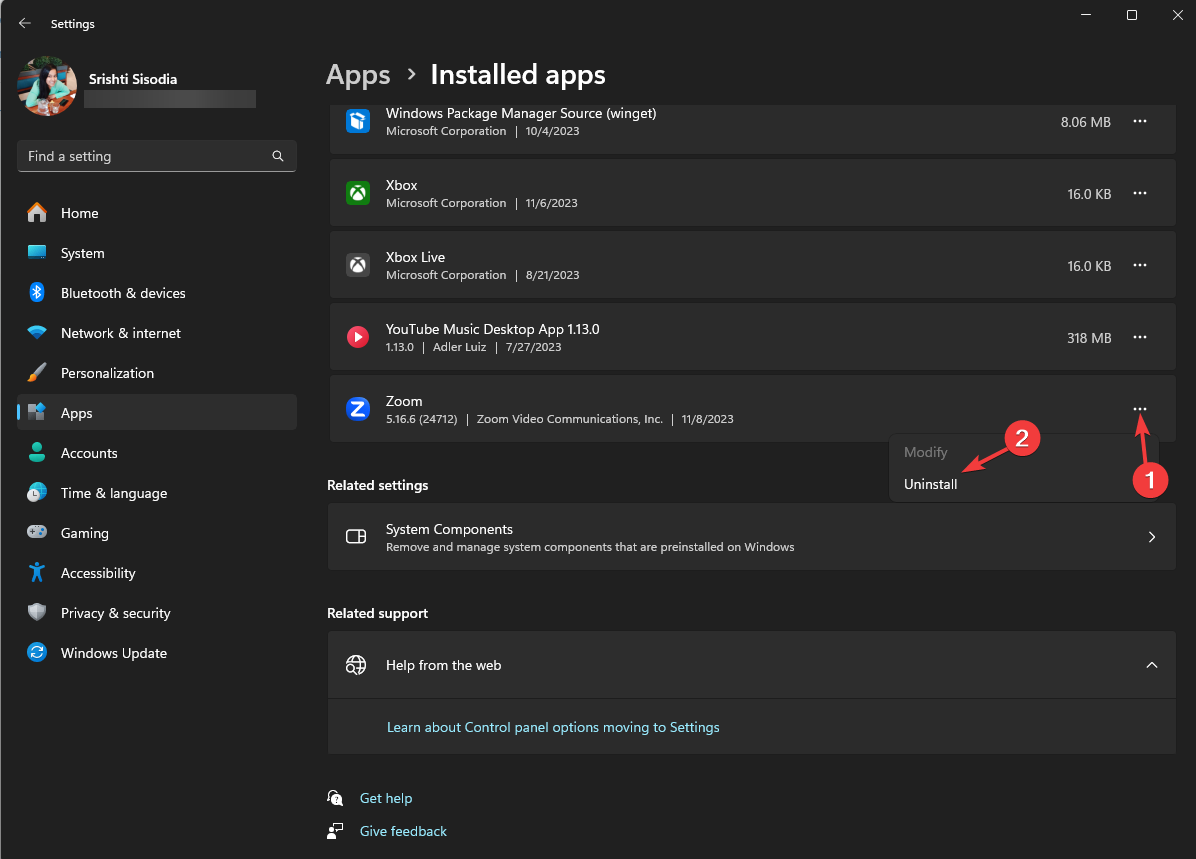Click the Zoom app icon
Screen dimensions: 1196x859
(358, 409)
